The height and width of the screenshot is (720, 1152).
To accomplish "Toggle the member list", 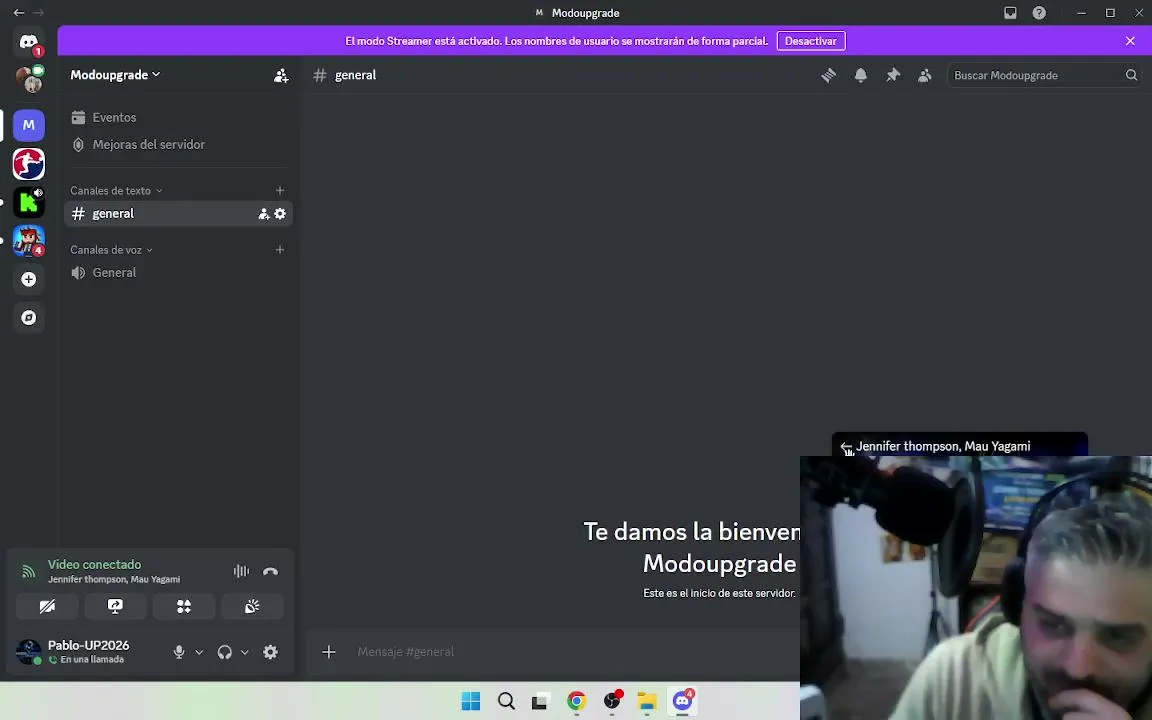I will 925,75.
